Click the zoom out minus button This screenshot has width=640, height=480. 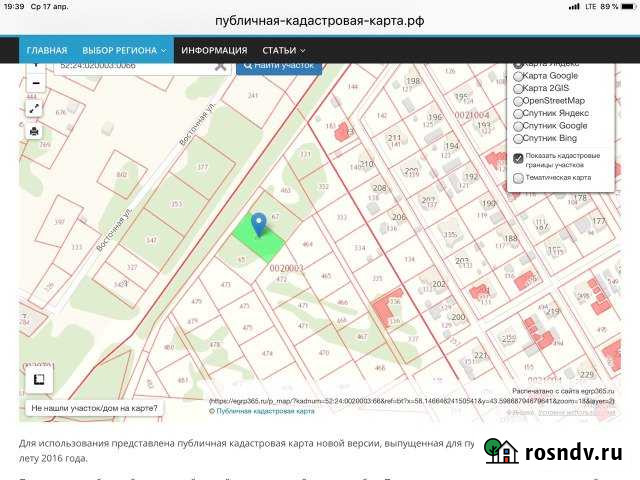35,83
